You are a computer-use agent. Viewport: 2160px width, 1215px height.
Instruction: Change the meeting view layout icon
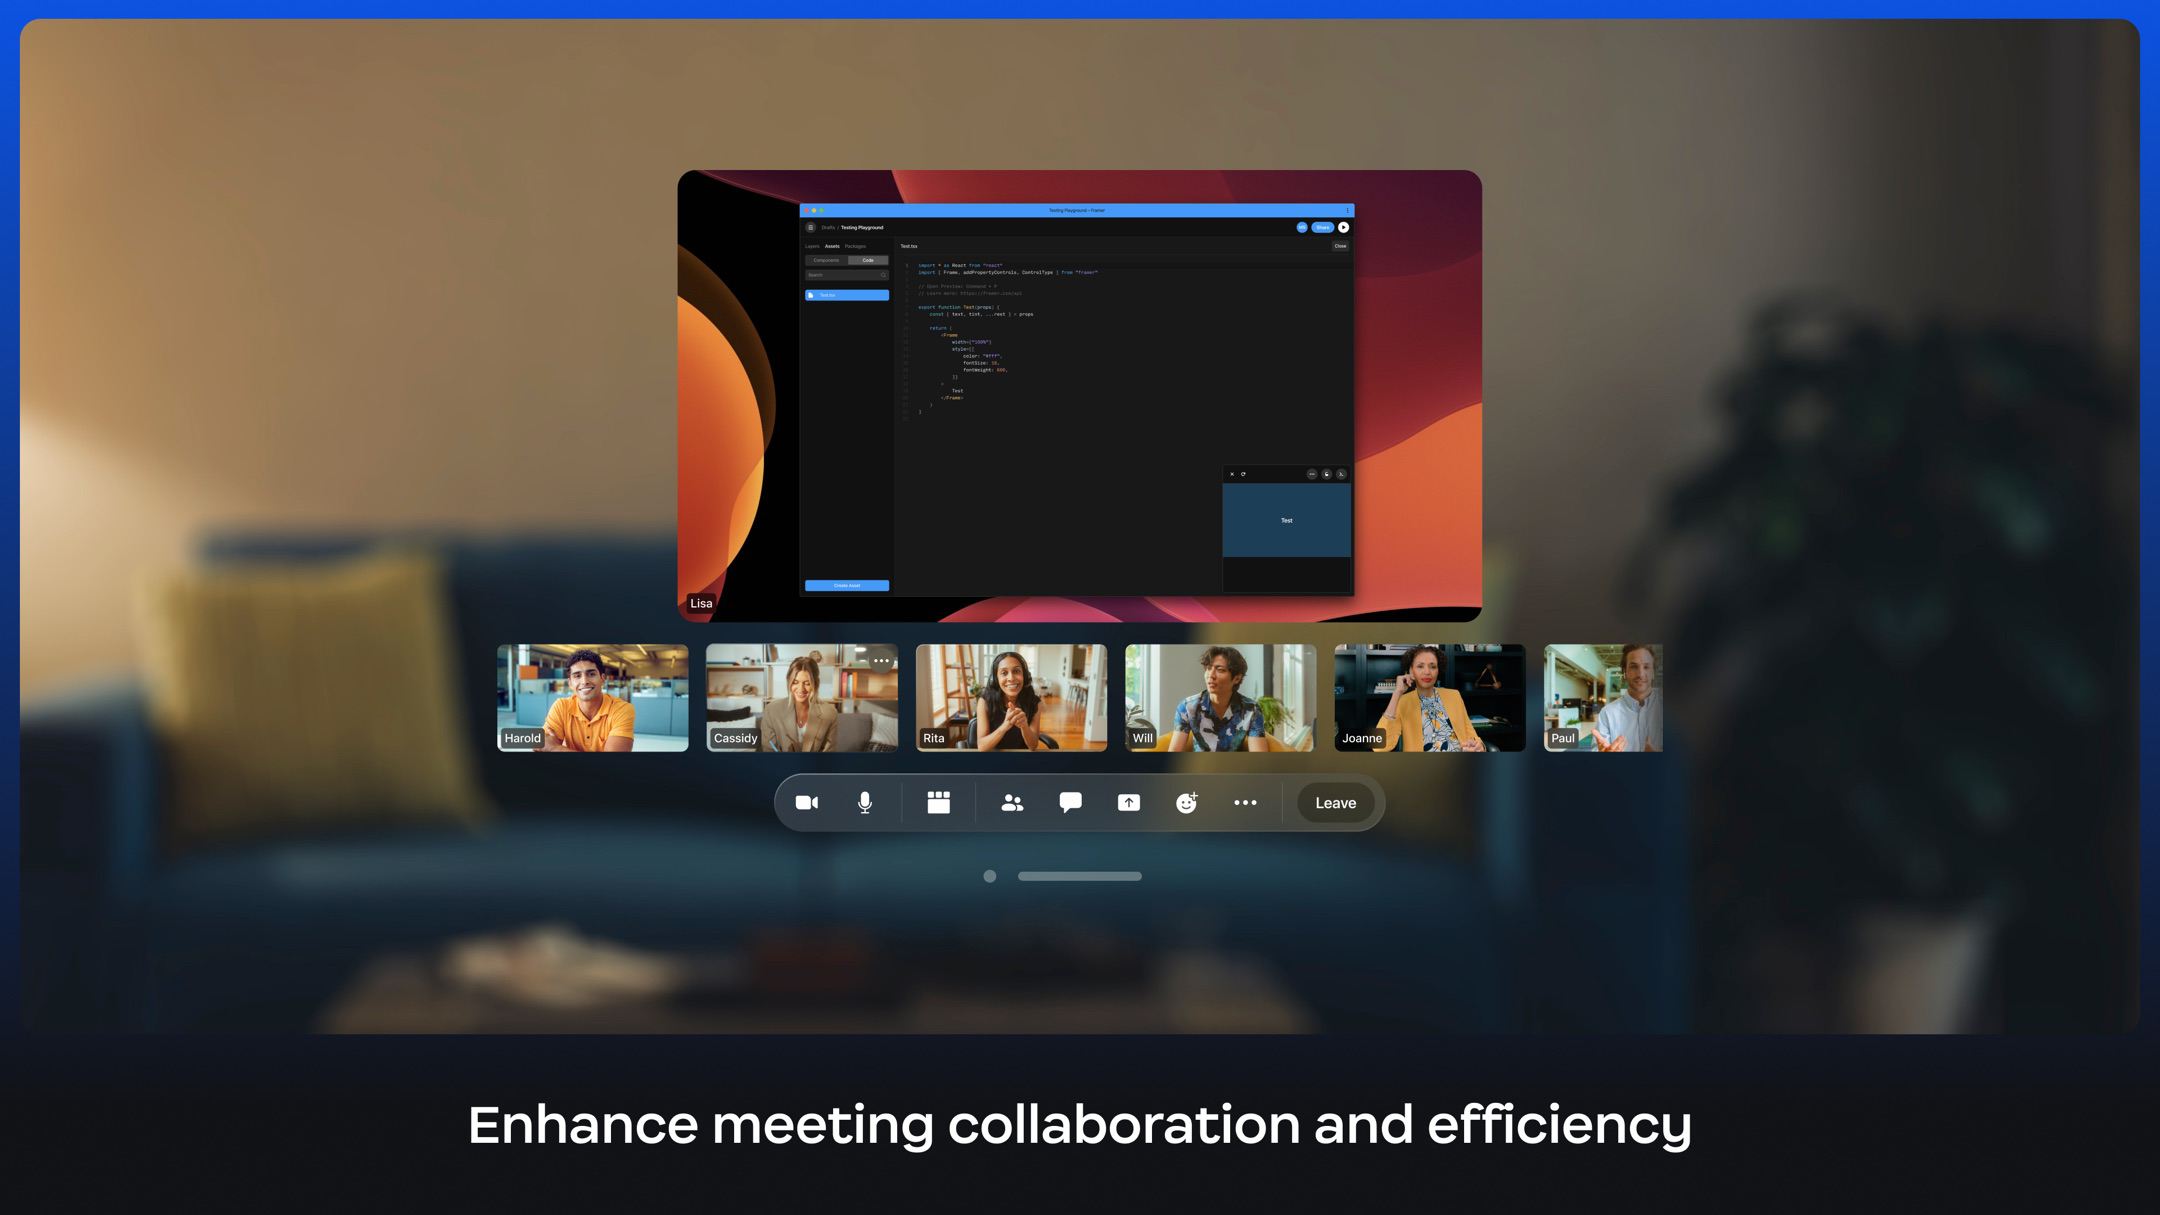(937, 802)
